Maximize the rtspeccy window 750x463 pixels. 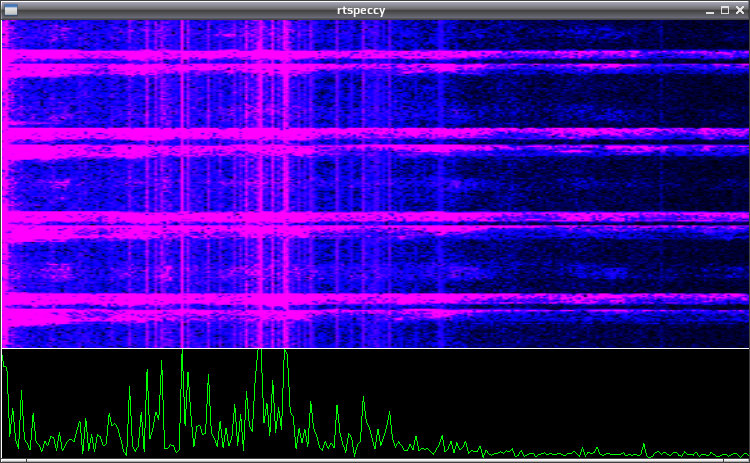pyautogui.click(x=725, y=10)
